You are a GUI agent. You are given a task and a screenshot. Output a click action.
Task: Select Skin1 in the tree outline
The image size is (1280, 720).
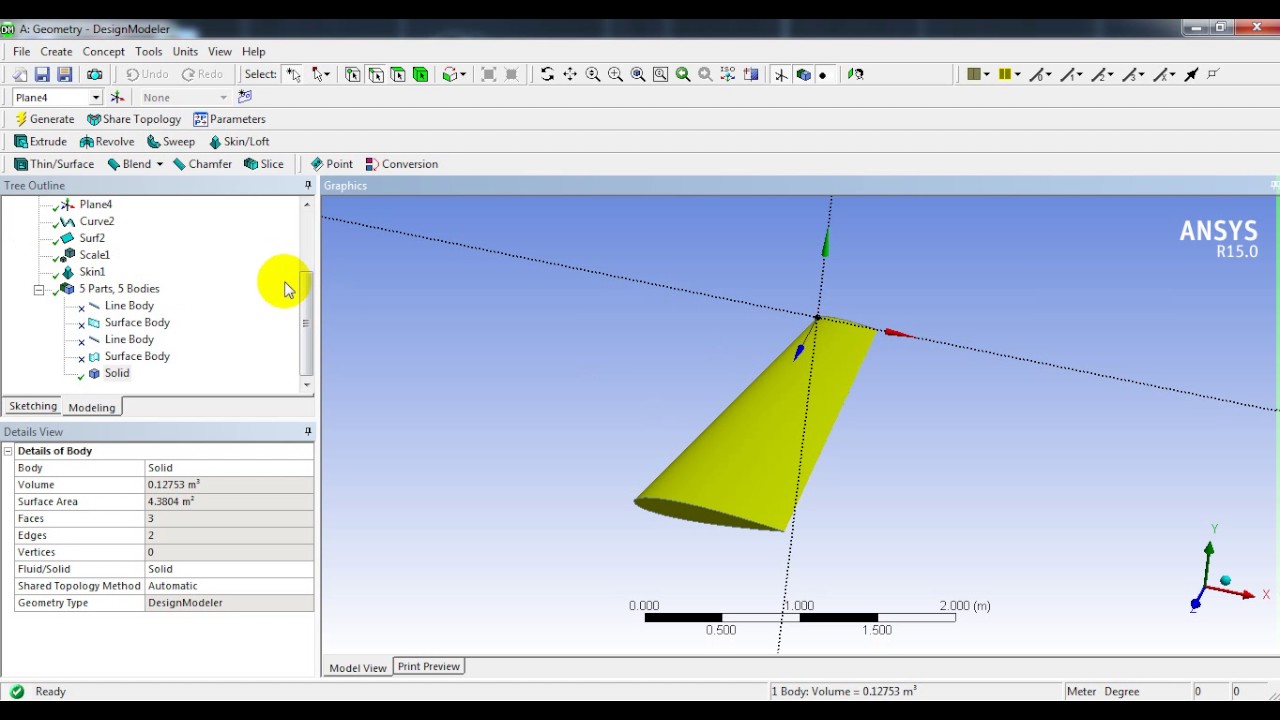[x=92, y=272]
